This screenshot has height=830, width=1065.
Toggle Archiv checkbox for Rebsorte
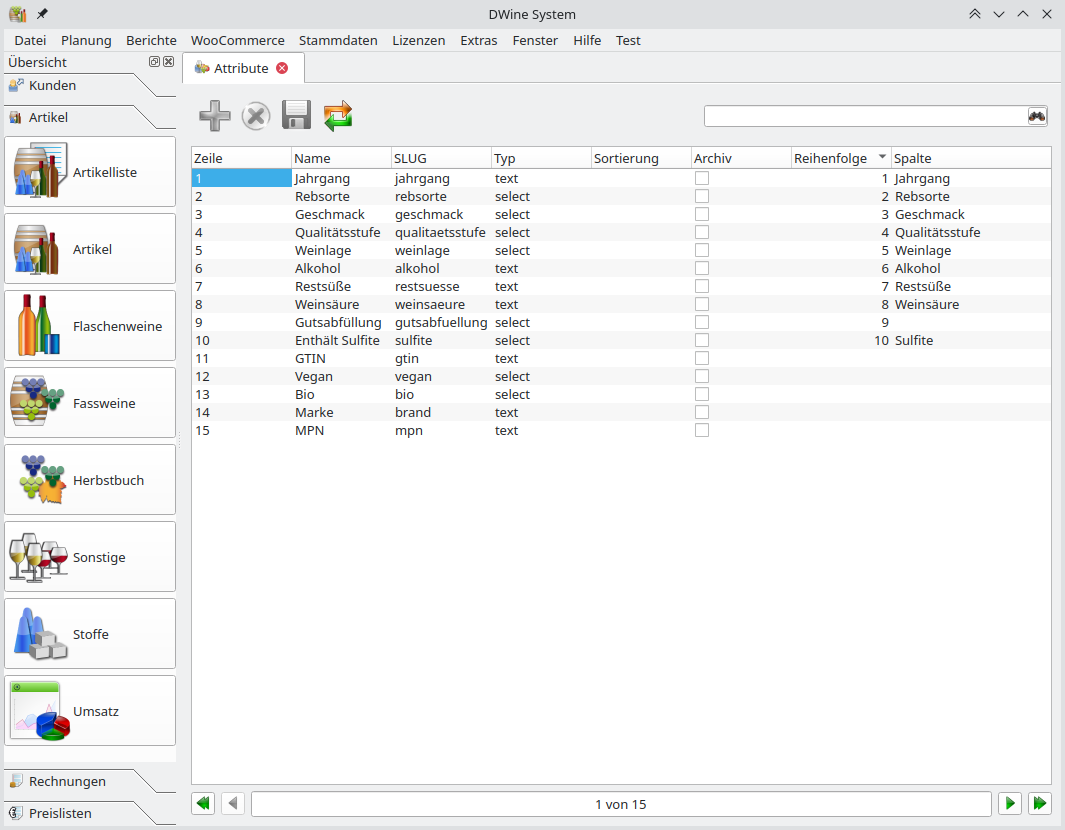(702, 196)
